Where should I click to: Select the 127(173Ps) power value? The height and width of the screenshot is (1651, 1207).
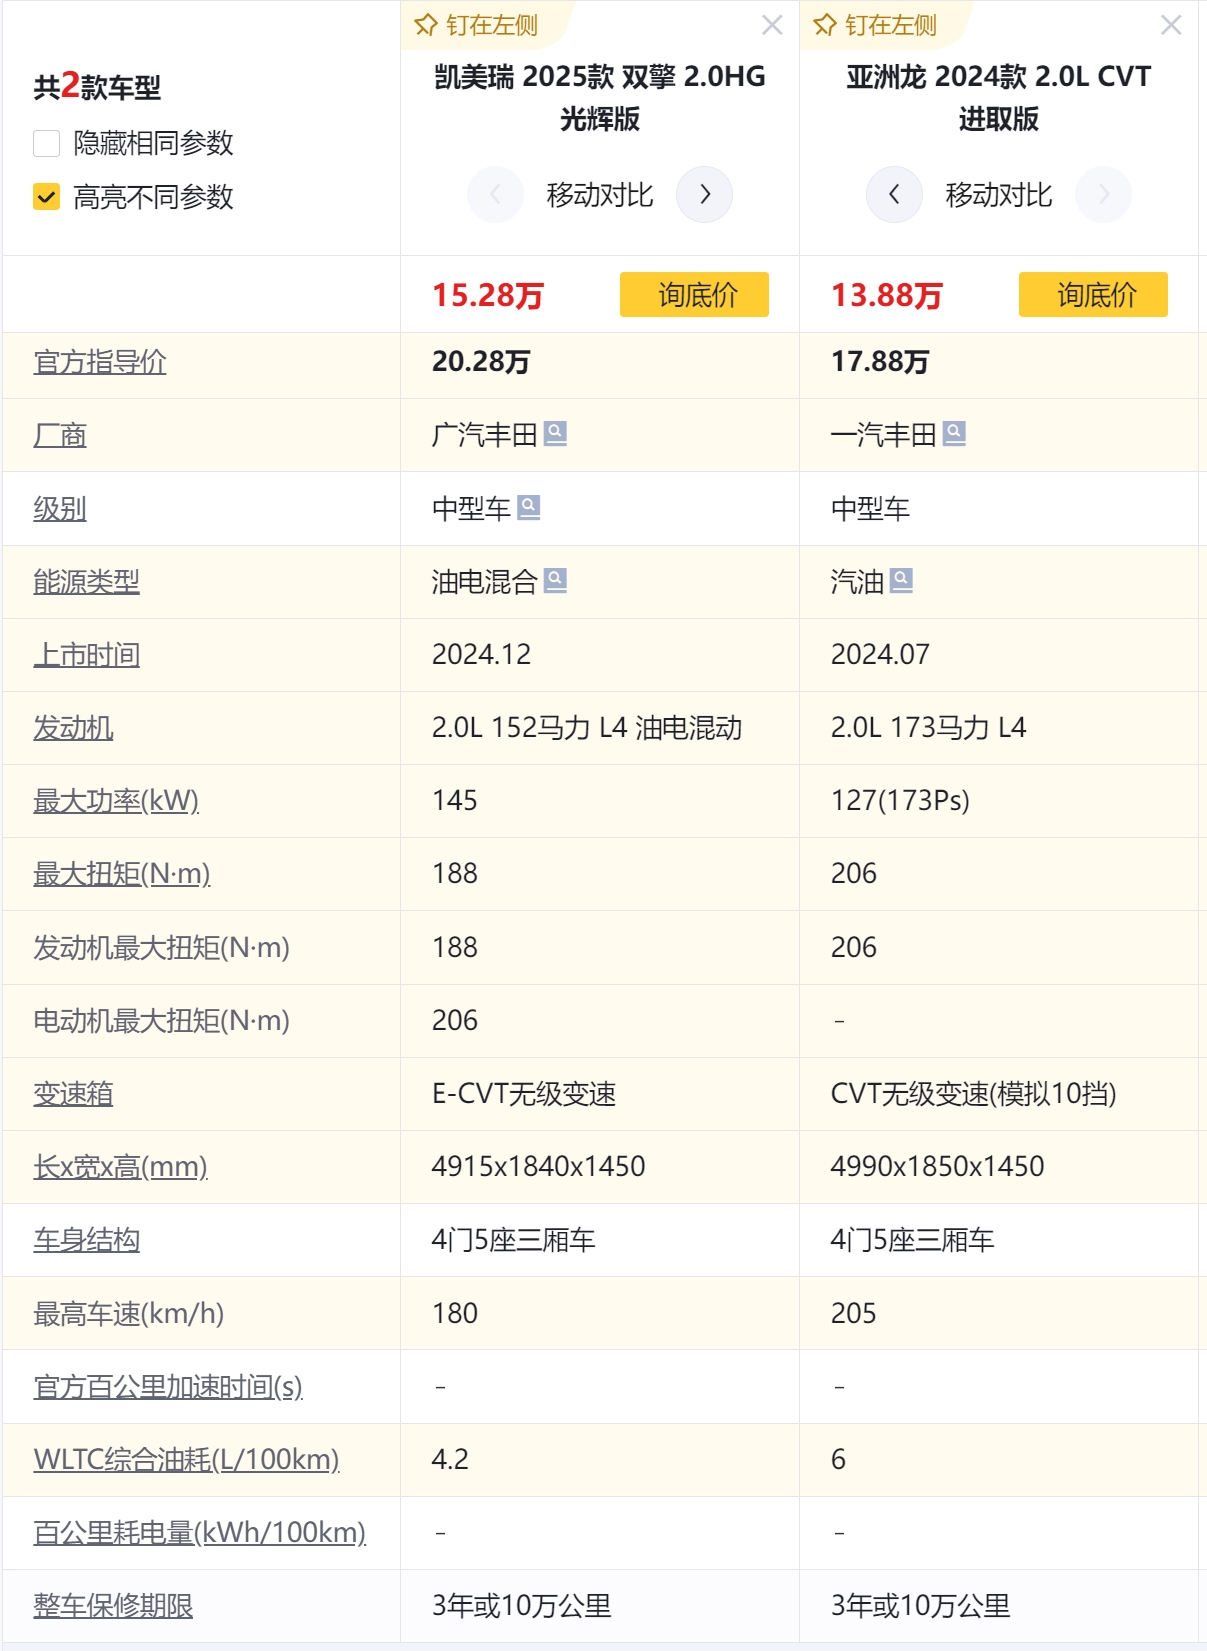coord(900,801)
